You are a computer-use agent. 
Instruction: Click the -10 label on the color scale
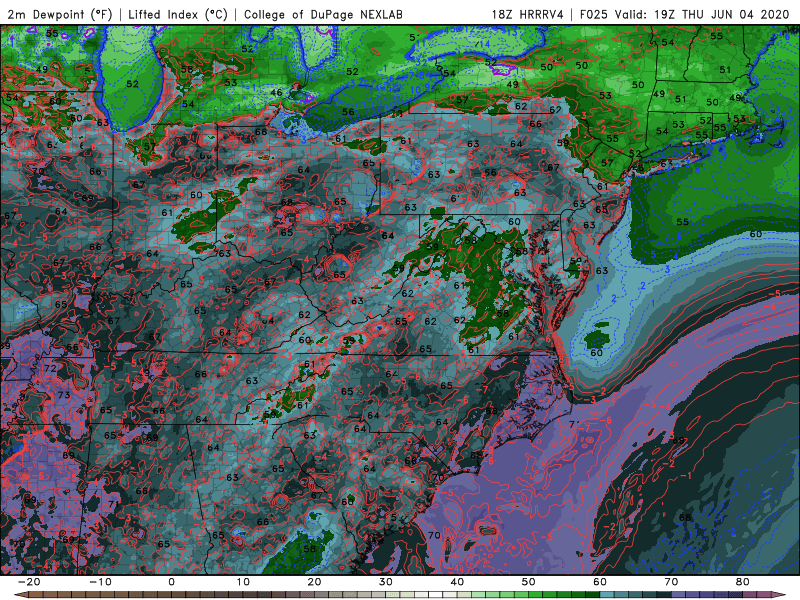100,582
